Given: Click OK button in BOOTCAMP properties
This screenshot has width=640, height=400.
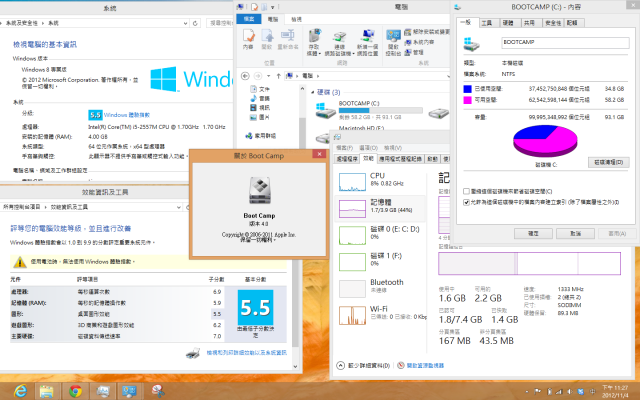Looking at the screenshot, I should pyautogui.click(x=533, y=233).
